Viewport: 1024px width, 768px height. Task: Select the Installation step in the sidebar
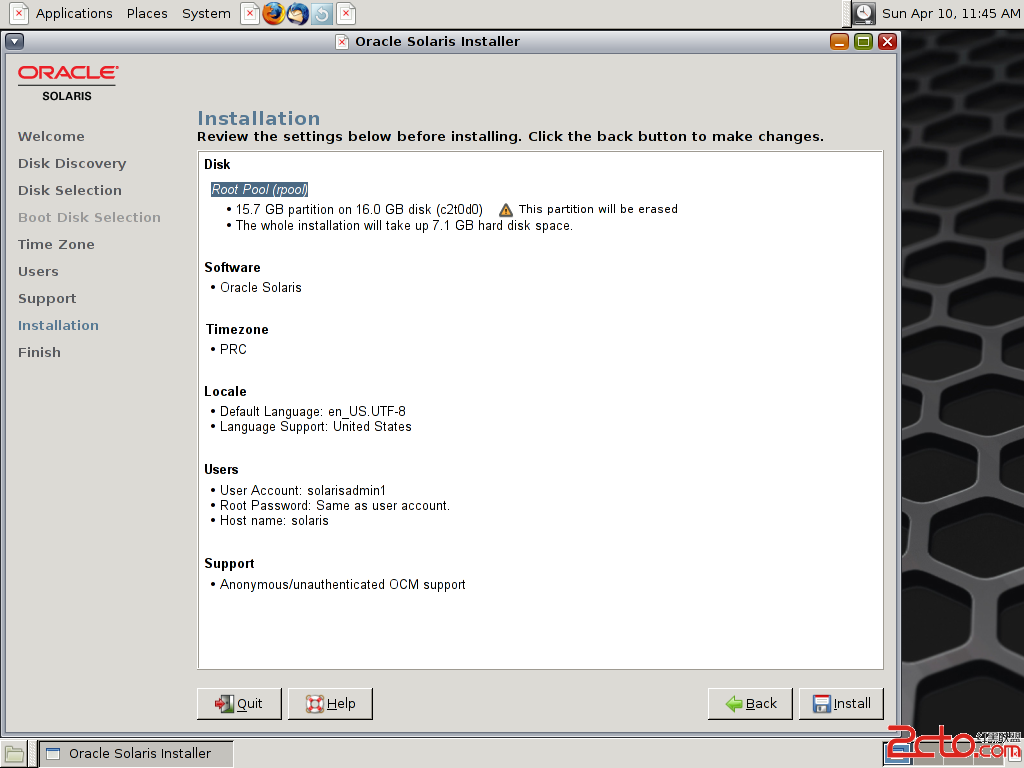click(58, 325)
